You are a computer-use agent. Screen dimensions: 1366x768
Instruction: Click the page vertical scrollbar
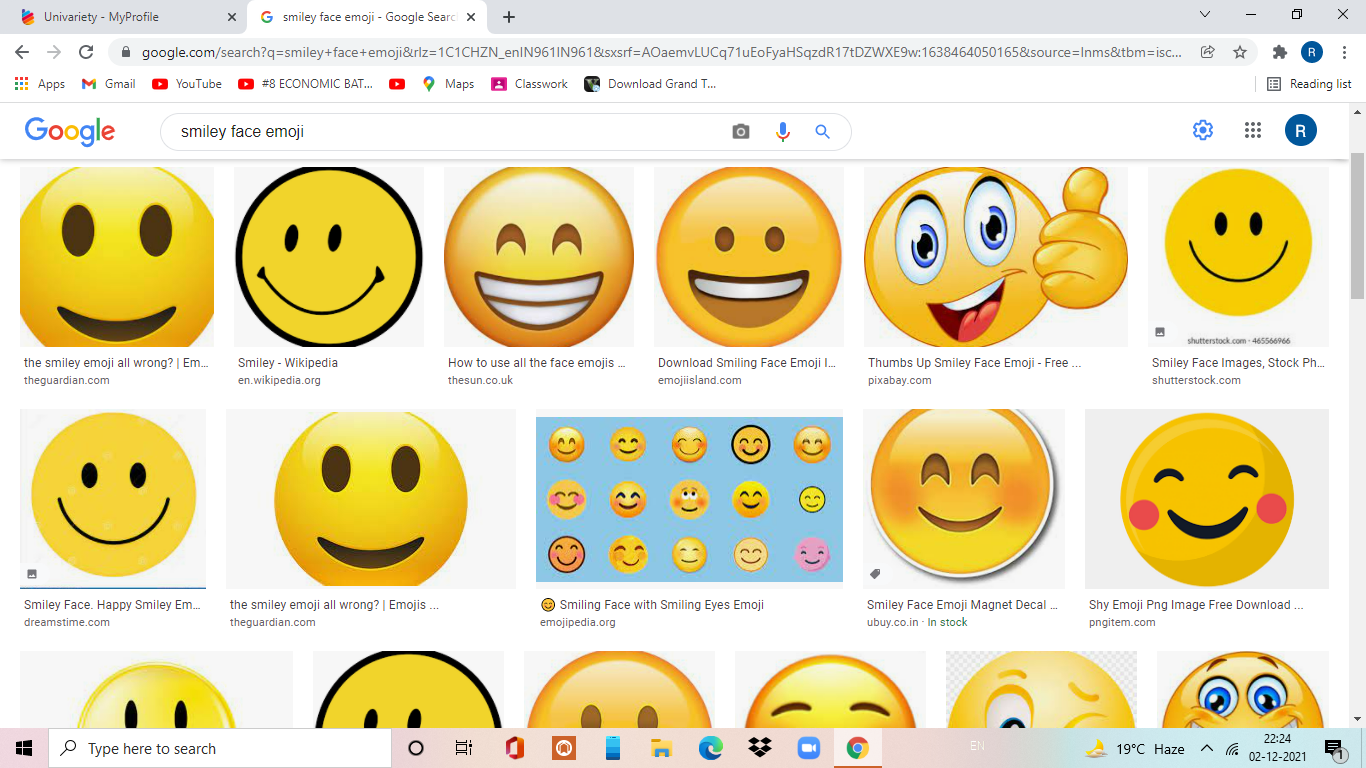(x=1357, y=225)
